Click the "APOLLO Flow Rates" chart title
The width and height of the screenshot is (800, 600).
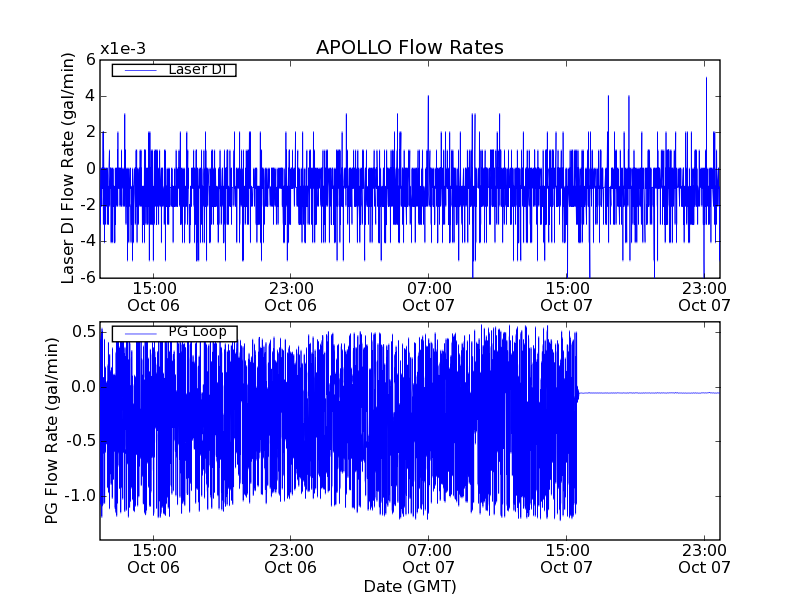(x=409, y=48)
